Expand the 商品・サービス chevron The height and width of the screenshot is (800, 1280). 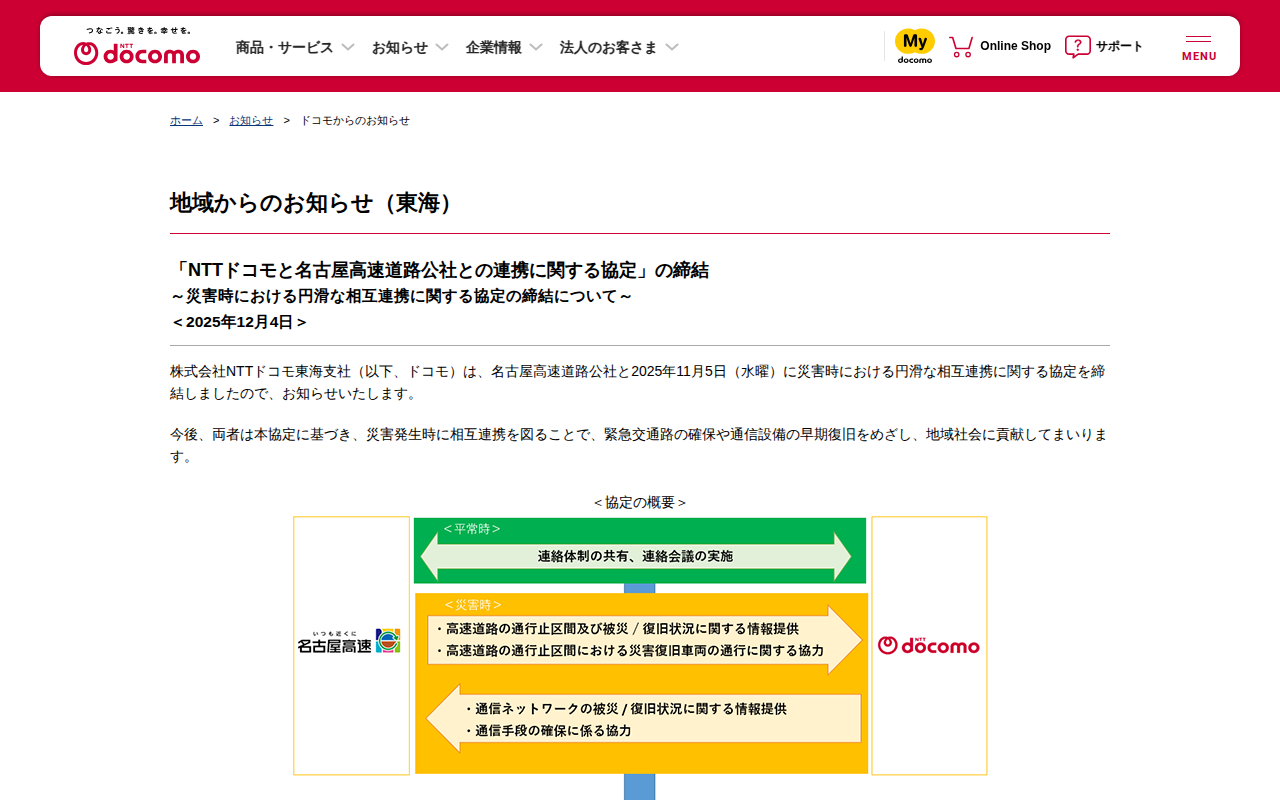coord(348,47)
